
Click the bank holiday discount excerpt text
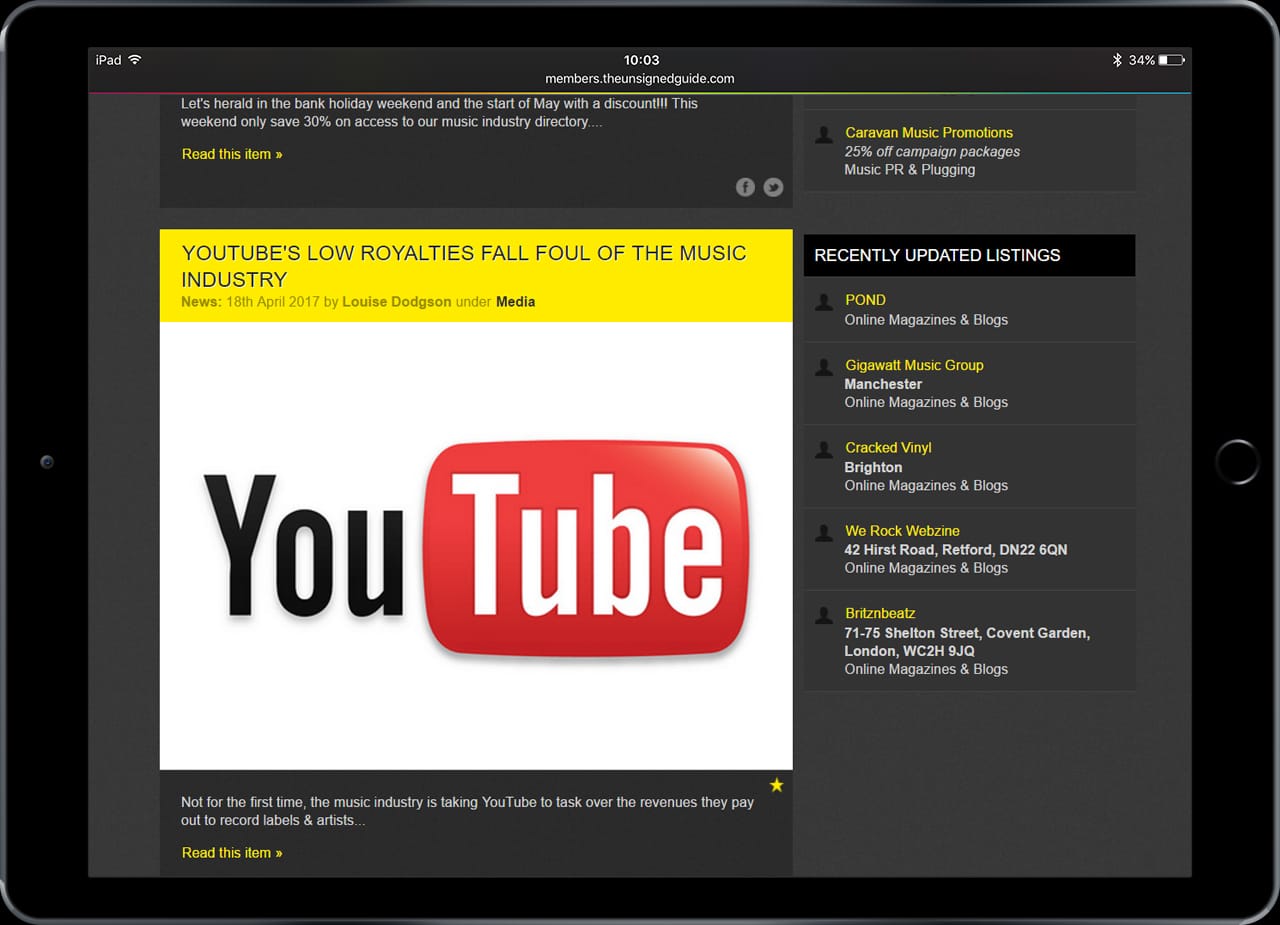pyautogui.click(x=439, y=112)
